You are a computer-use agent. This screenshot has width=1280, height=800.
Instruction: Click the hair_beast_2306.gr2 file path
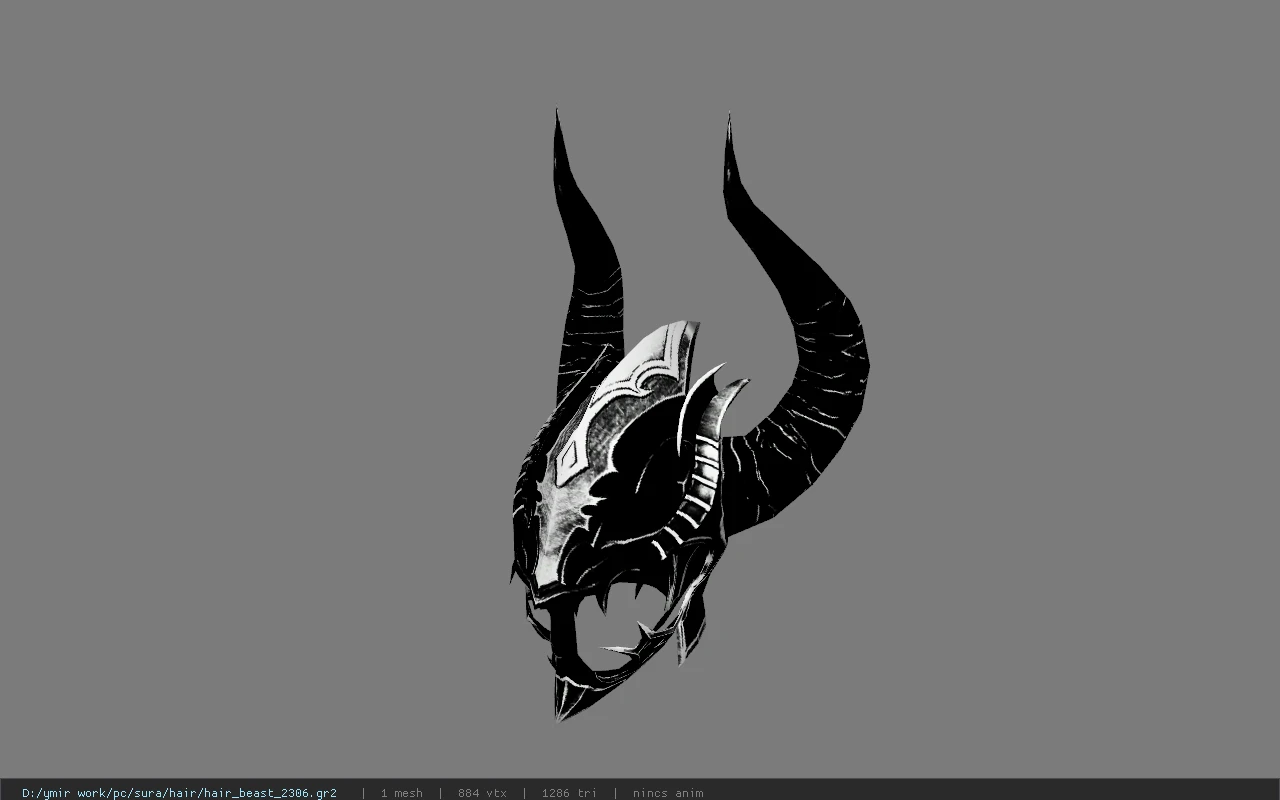(179, 793)
